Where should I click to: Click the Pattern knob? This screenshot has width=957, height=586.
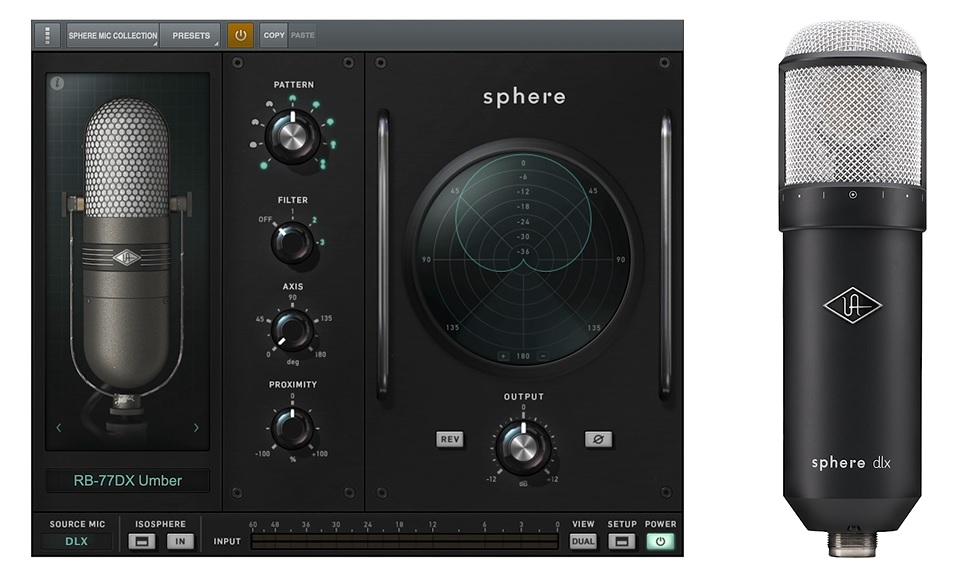pos(292,137)
